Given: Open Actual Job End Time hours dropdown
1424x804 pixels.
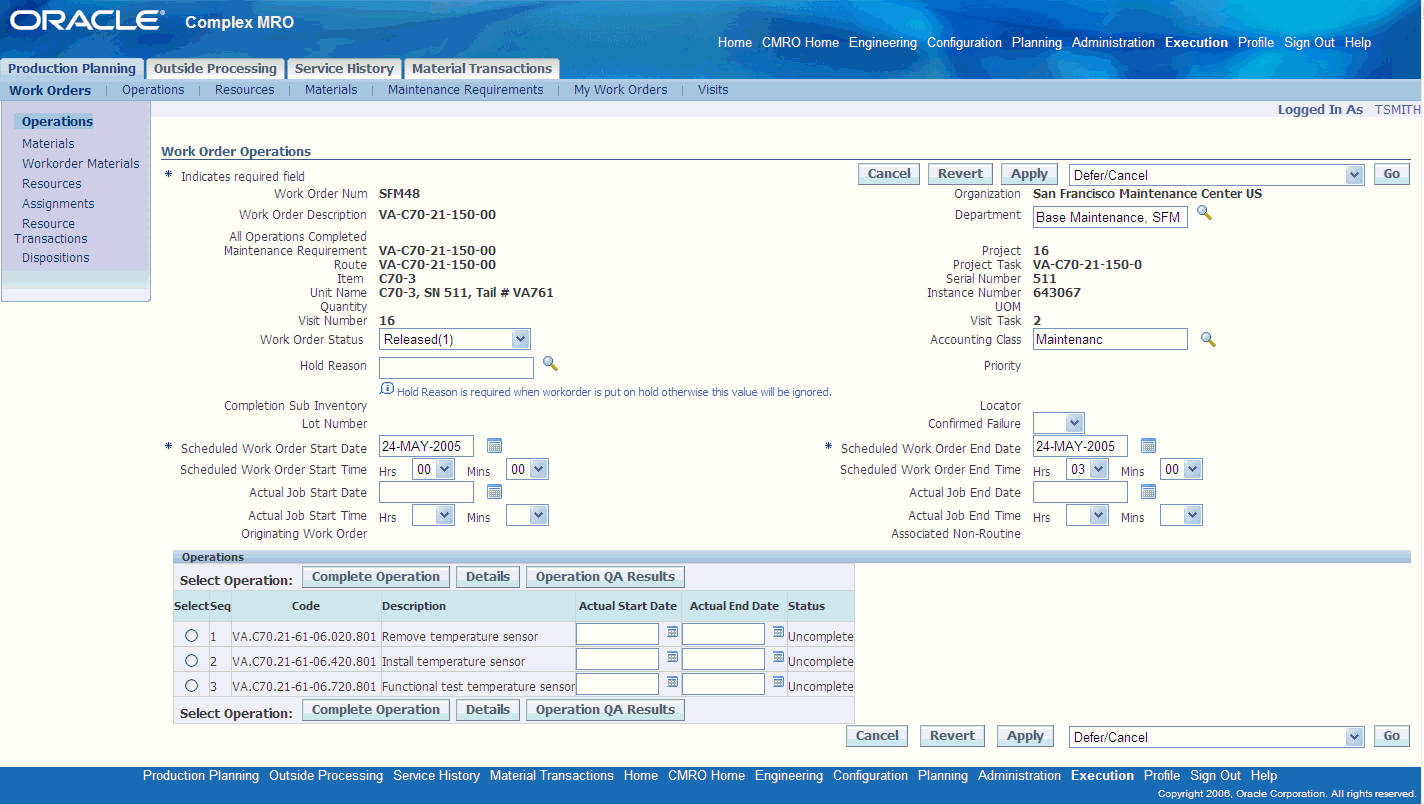Looking at the screenshot, I should pos(1087,516).
